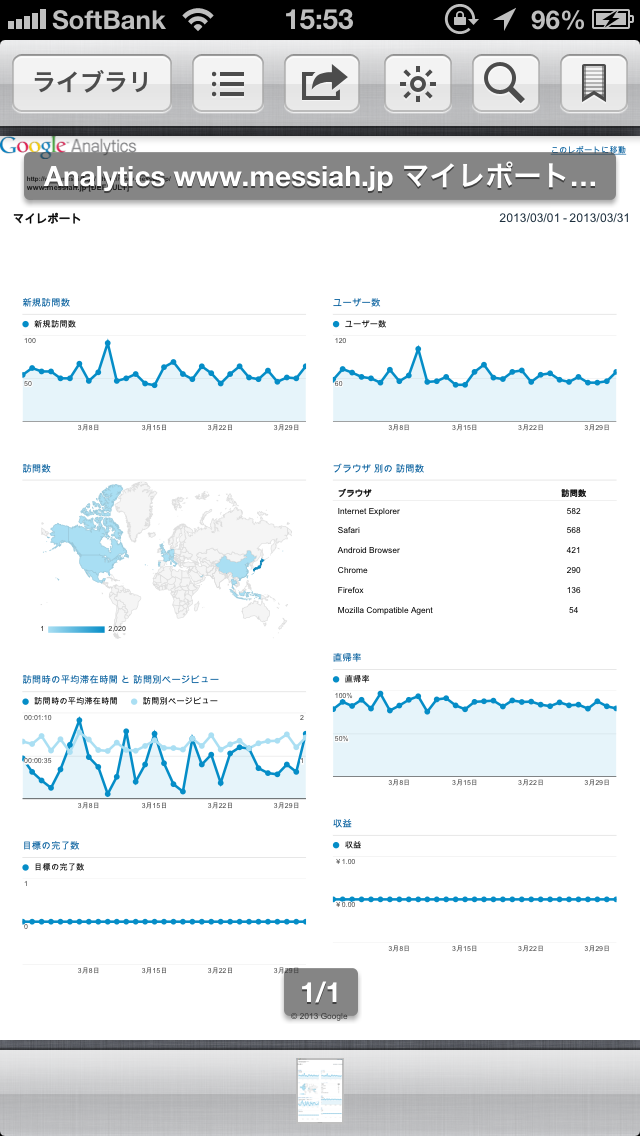The image size is (640, 1136).
Task: Tap the ブラウザ column header
Action: (x=354, y=493)
